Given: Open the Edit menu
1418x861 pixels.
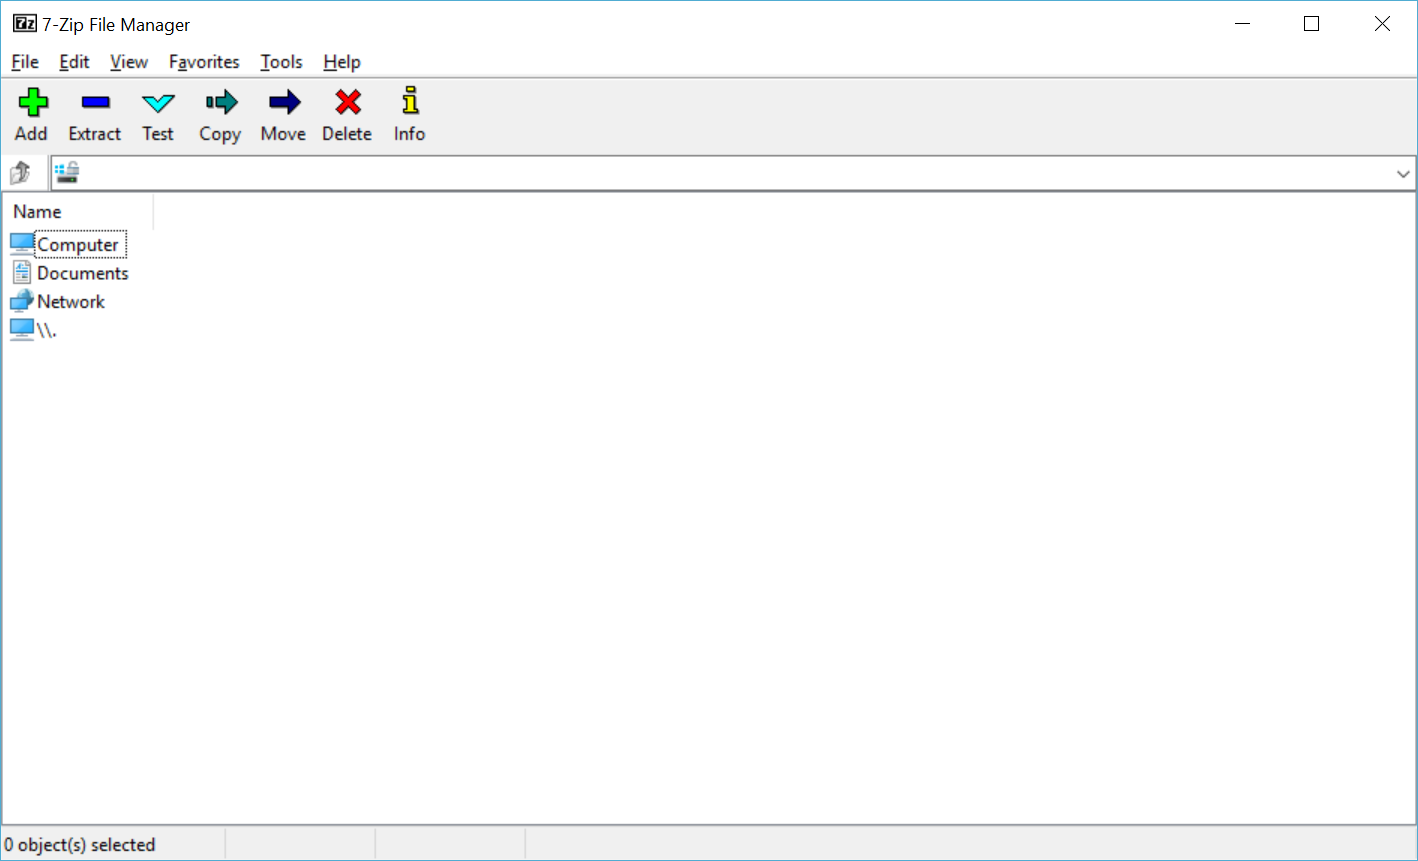Looking at the screenshot, I should pyautogui.click(x=74, y=62).
